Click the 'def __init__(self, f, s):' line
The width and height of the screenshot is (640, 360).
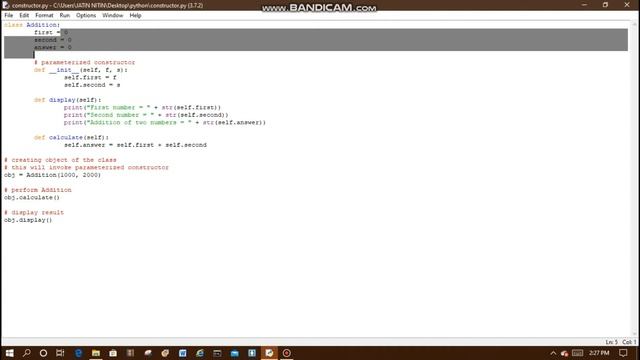coord(81,70)
